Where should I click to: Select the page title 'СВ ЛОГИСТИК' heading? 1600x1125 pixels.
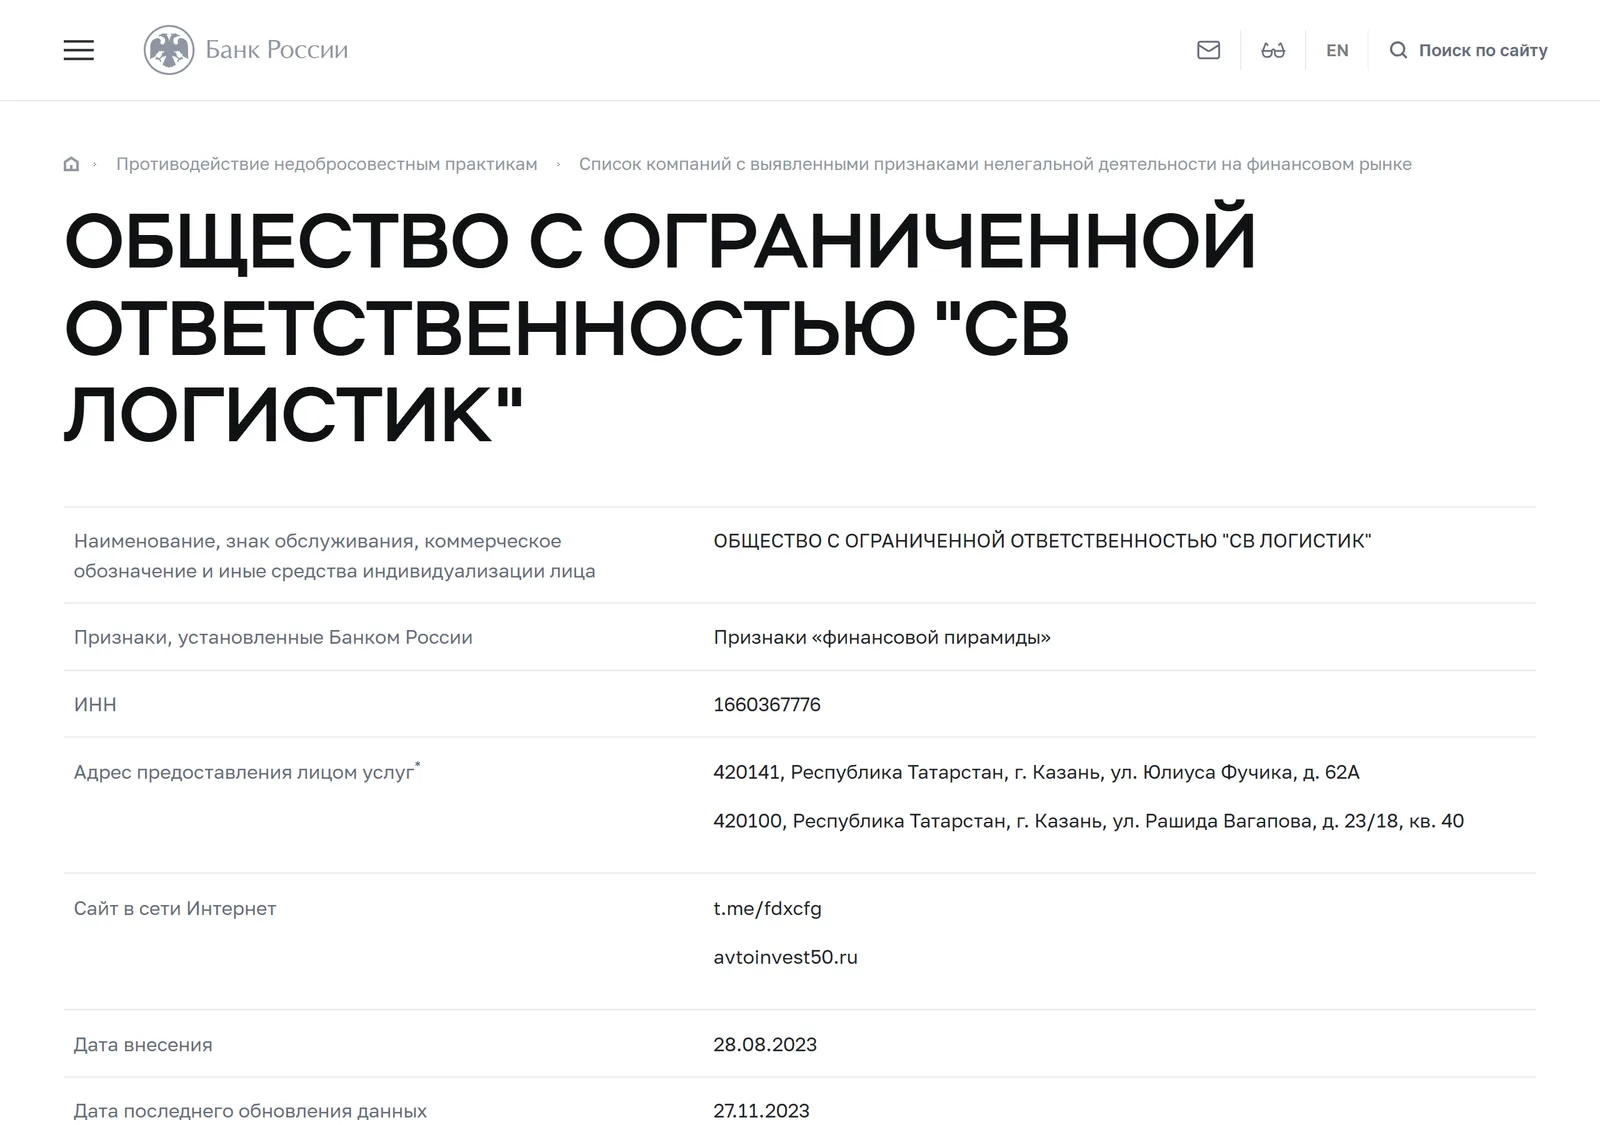pos(661,327)
